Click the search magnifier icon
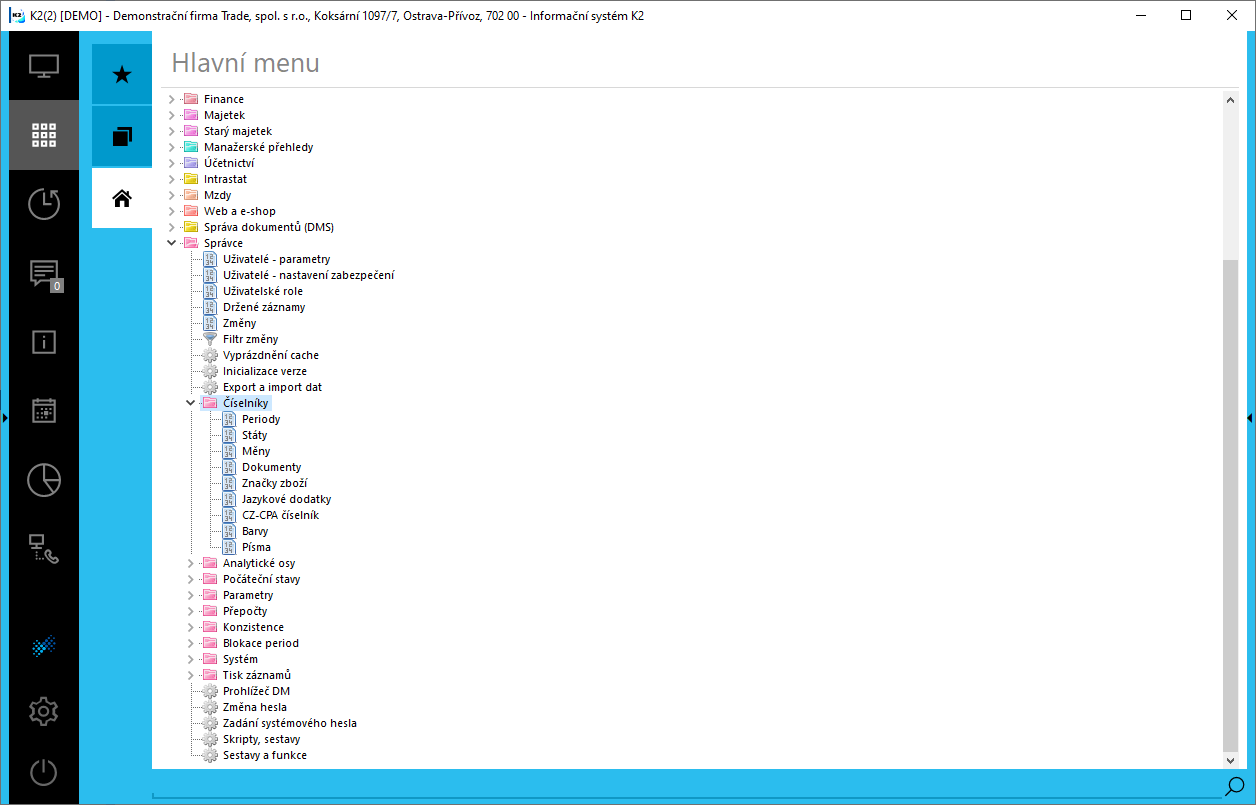1256x805 pixels. pos(1234,786)
